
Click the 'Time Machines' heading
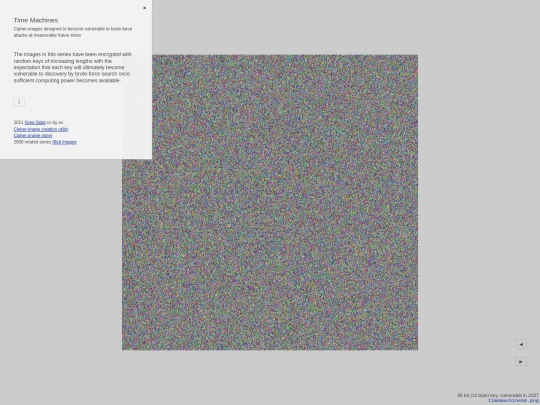click(x=36, y=20)
